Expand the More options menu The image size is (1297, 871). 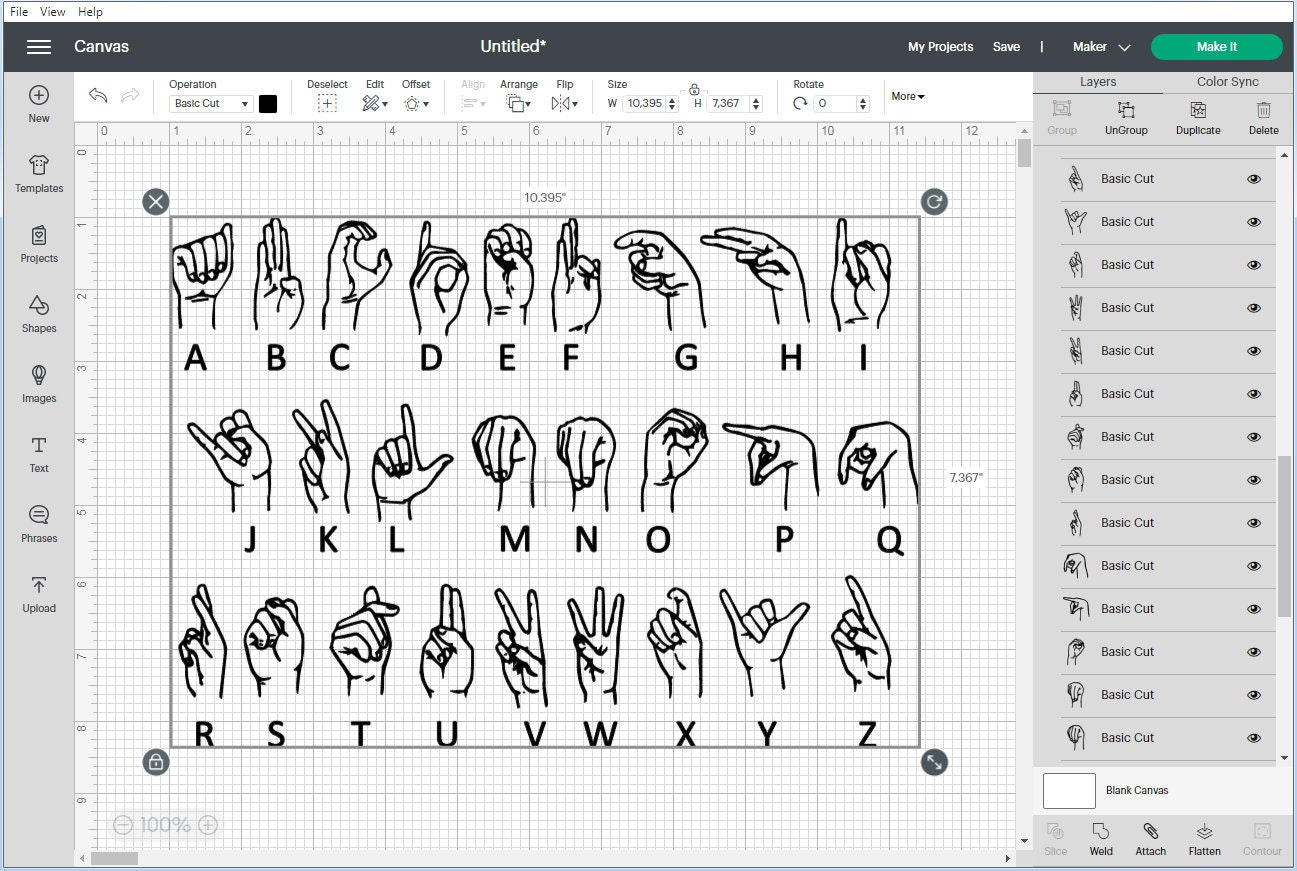tap(906, 96)
